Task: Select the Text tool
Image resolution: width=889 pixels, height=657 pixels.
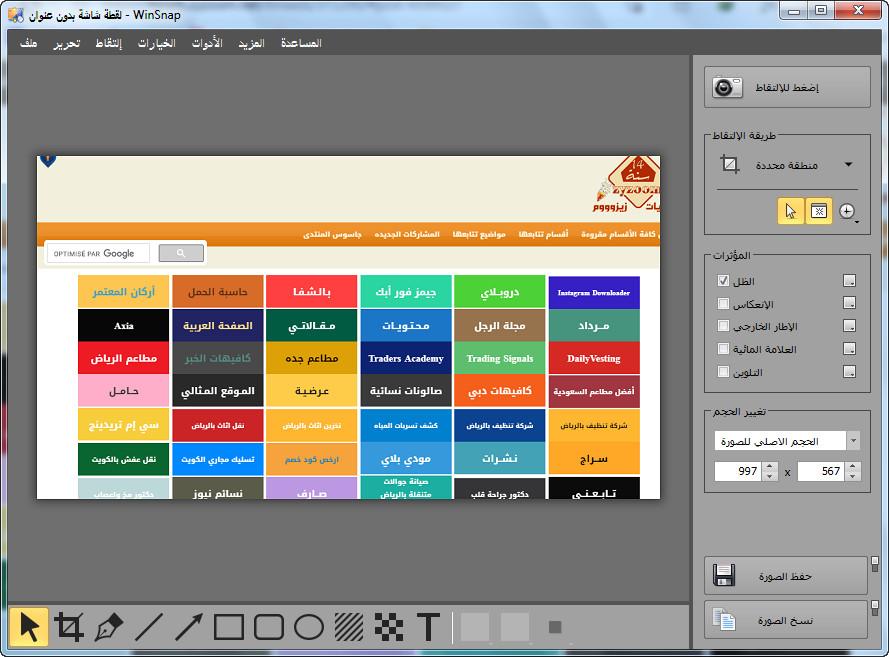Action: [429, 627]
